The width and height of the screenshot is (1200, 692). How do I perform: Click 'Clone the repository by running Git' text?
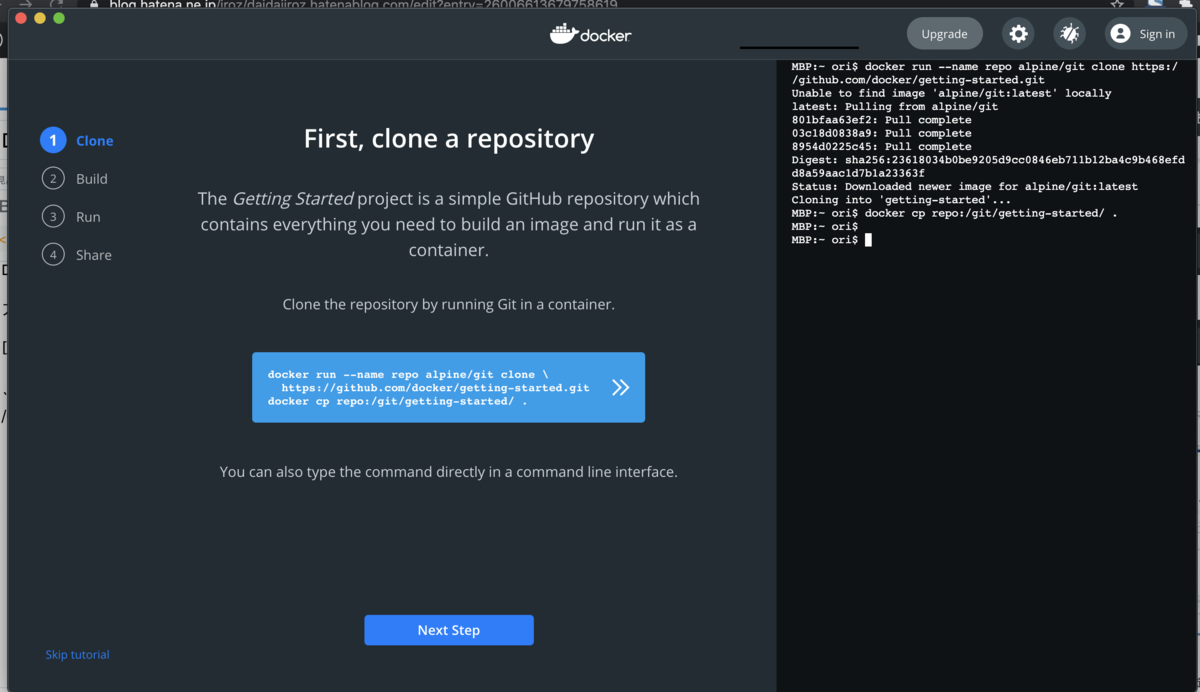(x=448, y=304)
